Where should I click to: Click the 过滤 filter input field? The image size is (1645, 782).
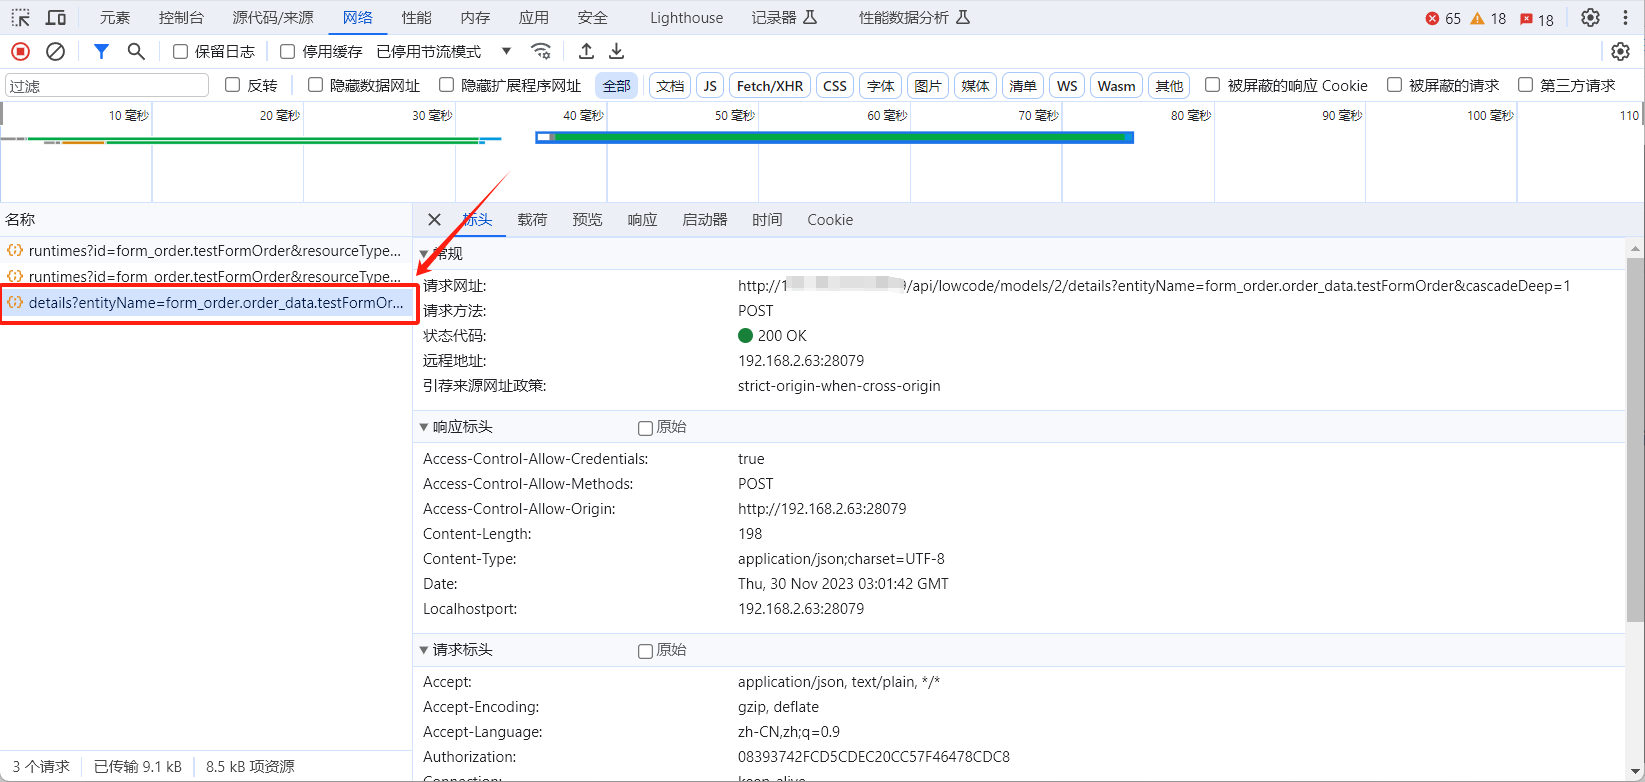click(x=107, y=86)
